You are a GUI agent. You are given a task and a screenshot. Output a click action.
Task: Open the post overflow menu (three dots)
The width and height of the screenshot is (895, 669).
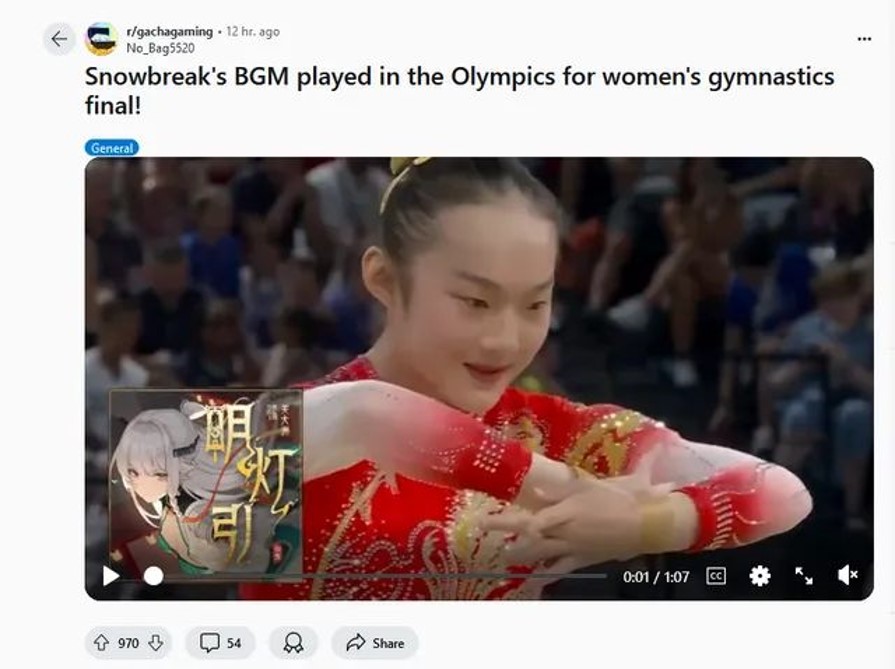tap(864, 39)
